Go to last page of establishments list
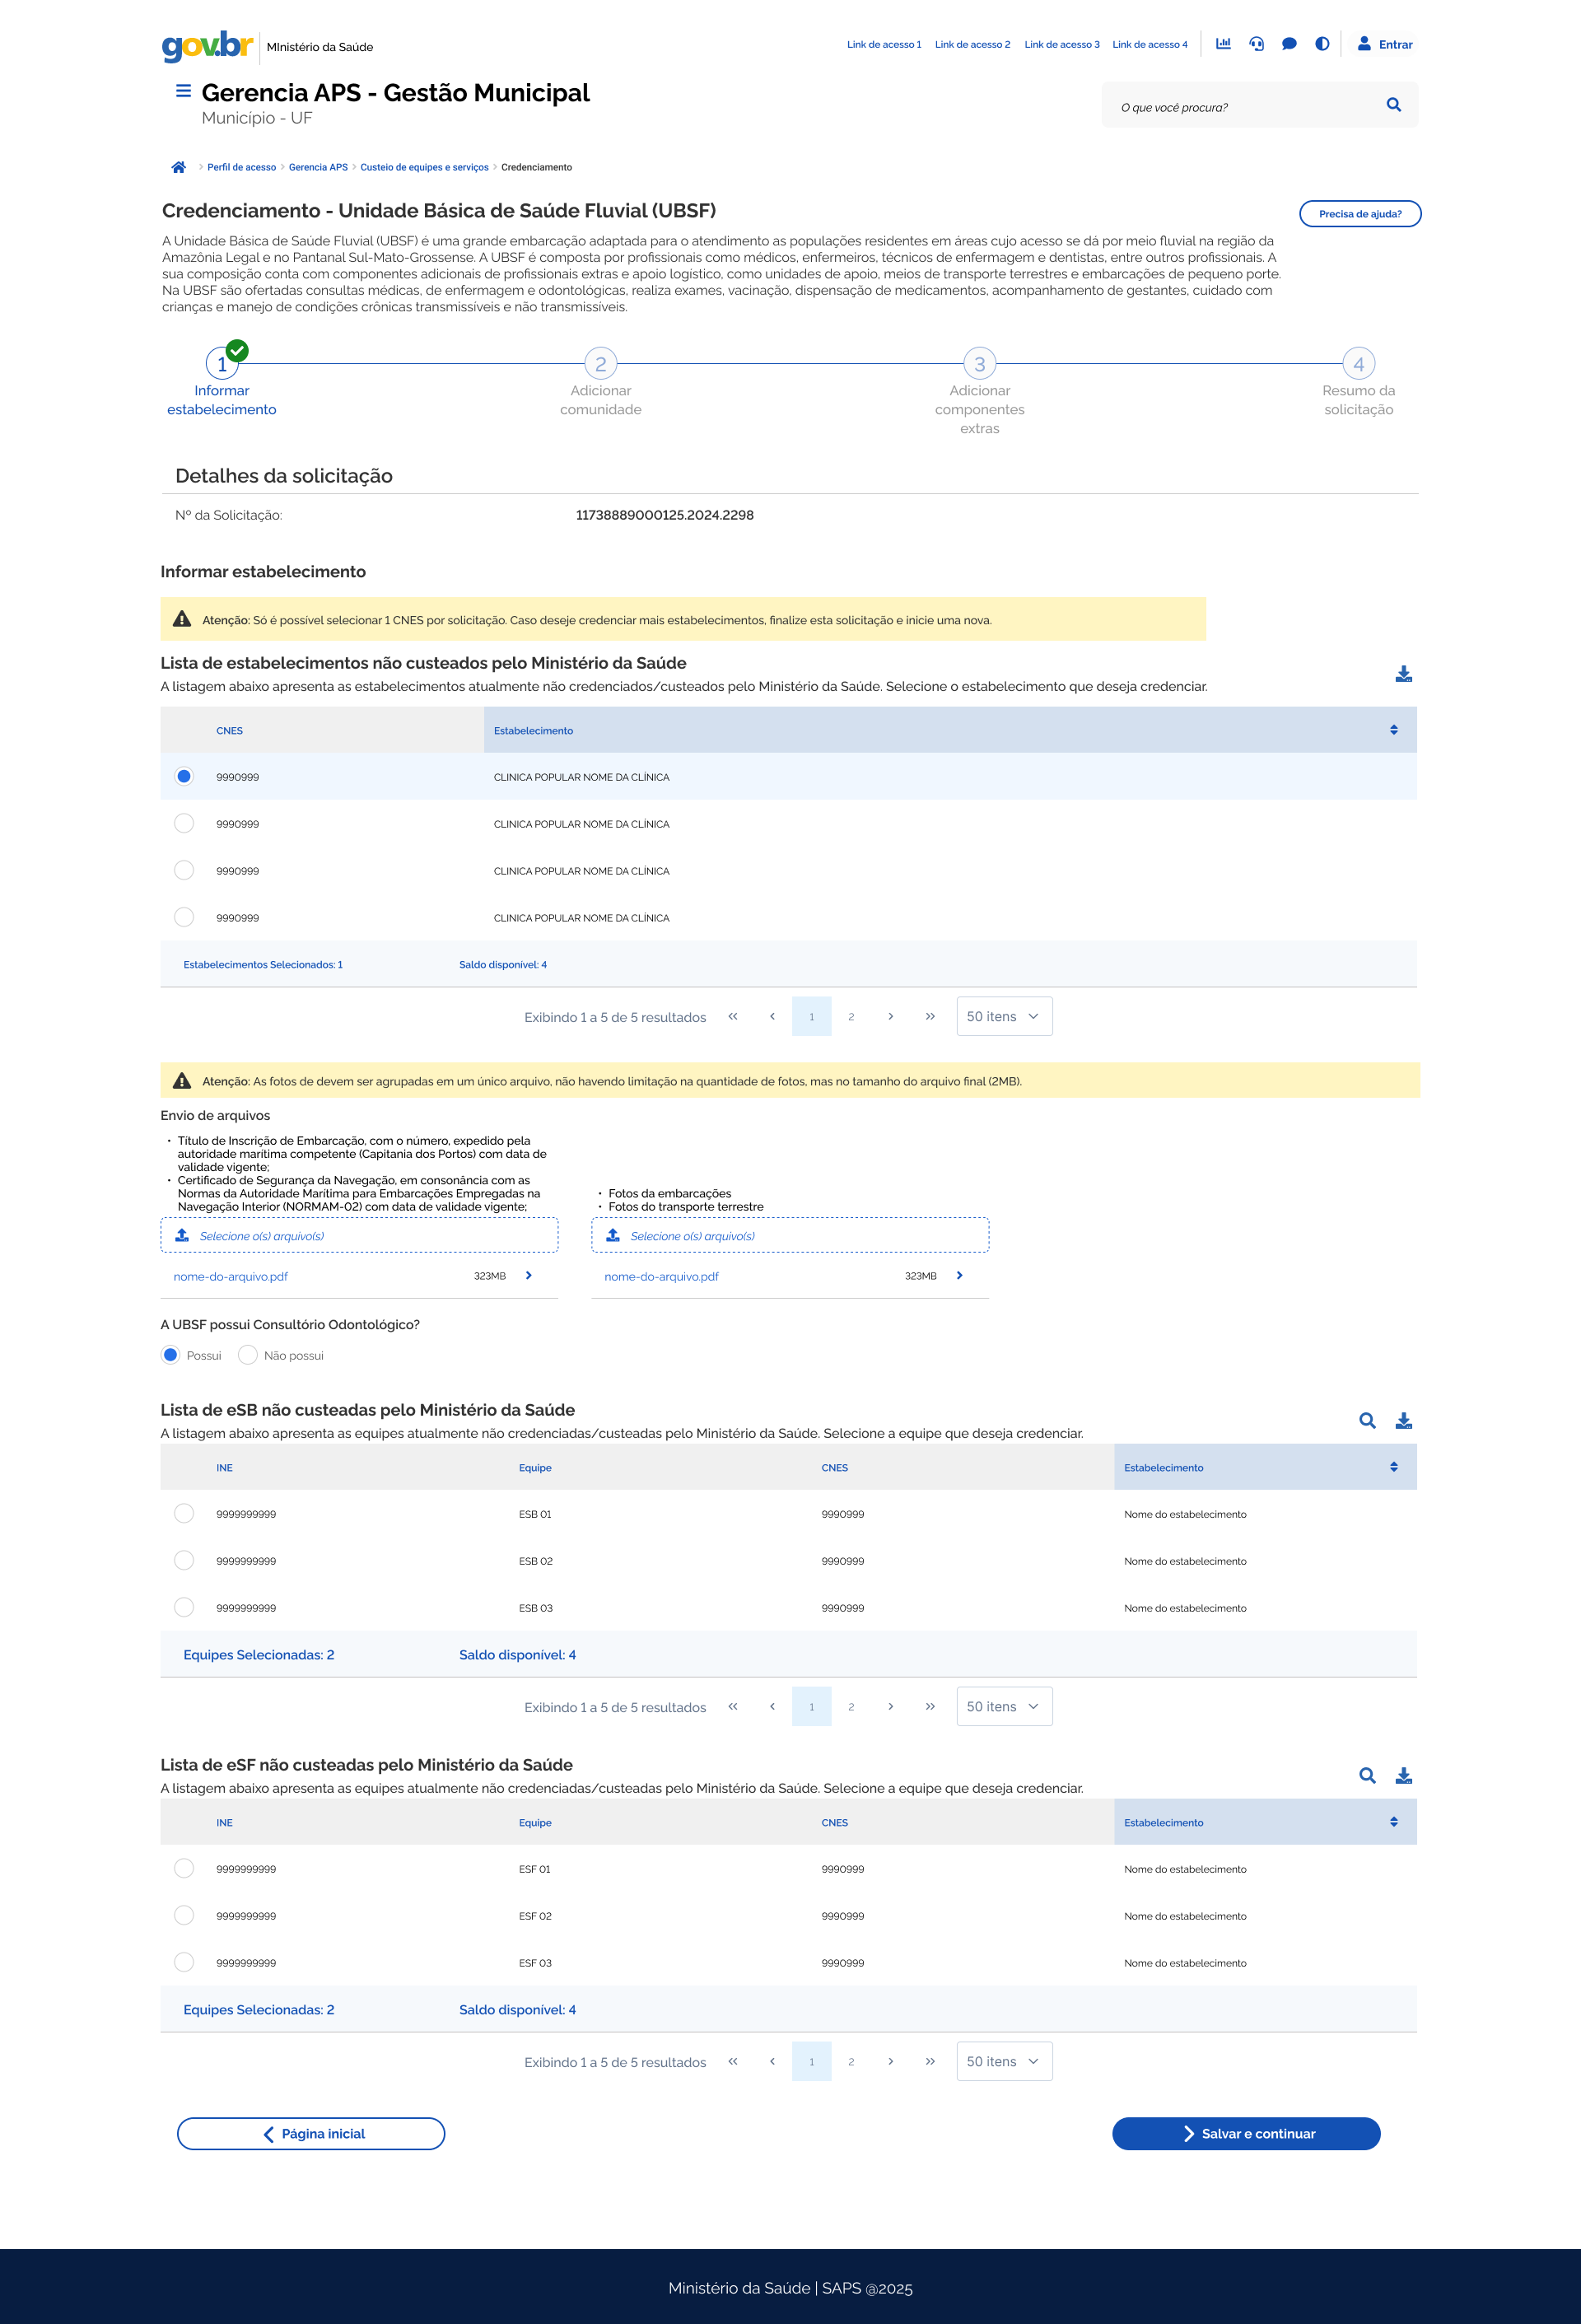The height and width of the screenshot is (2324, 1581). coord(930,1016)
